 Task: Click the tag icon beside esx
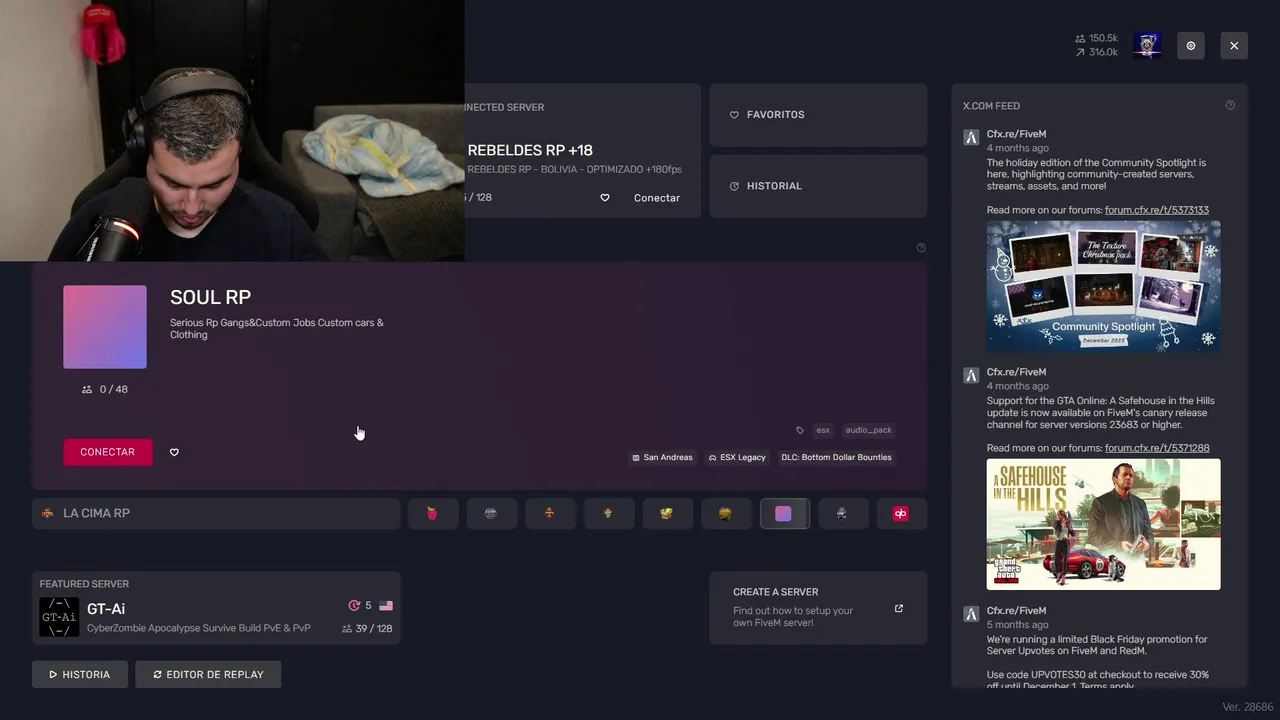[x=800, y=430]
